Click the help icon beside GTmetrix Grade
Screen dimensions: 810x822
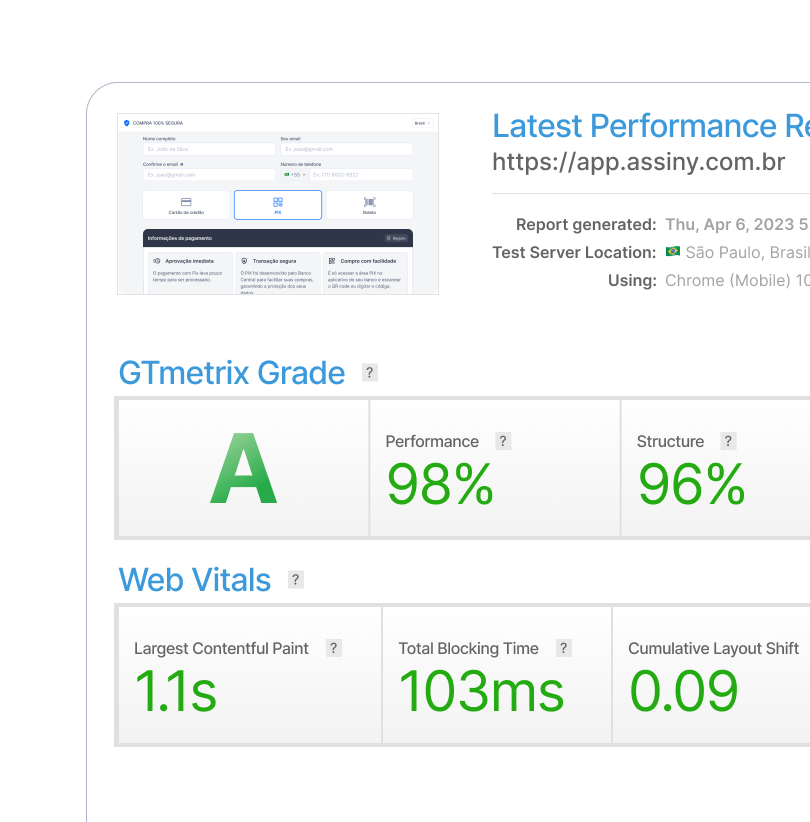[370, 373]
